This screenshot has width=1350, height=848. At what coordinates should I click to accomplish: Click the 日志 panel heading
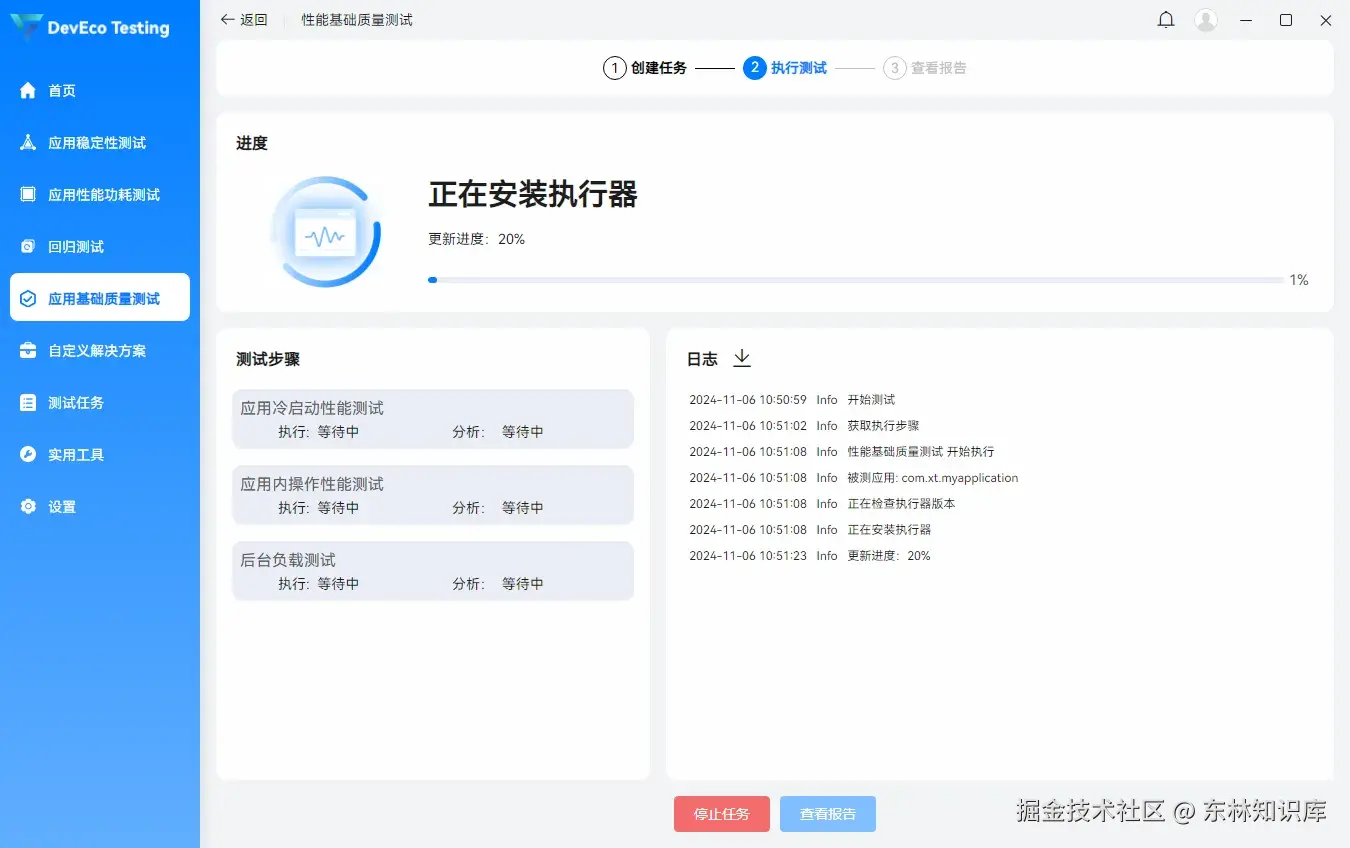702,359
